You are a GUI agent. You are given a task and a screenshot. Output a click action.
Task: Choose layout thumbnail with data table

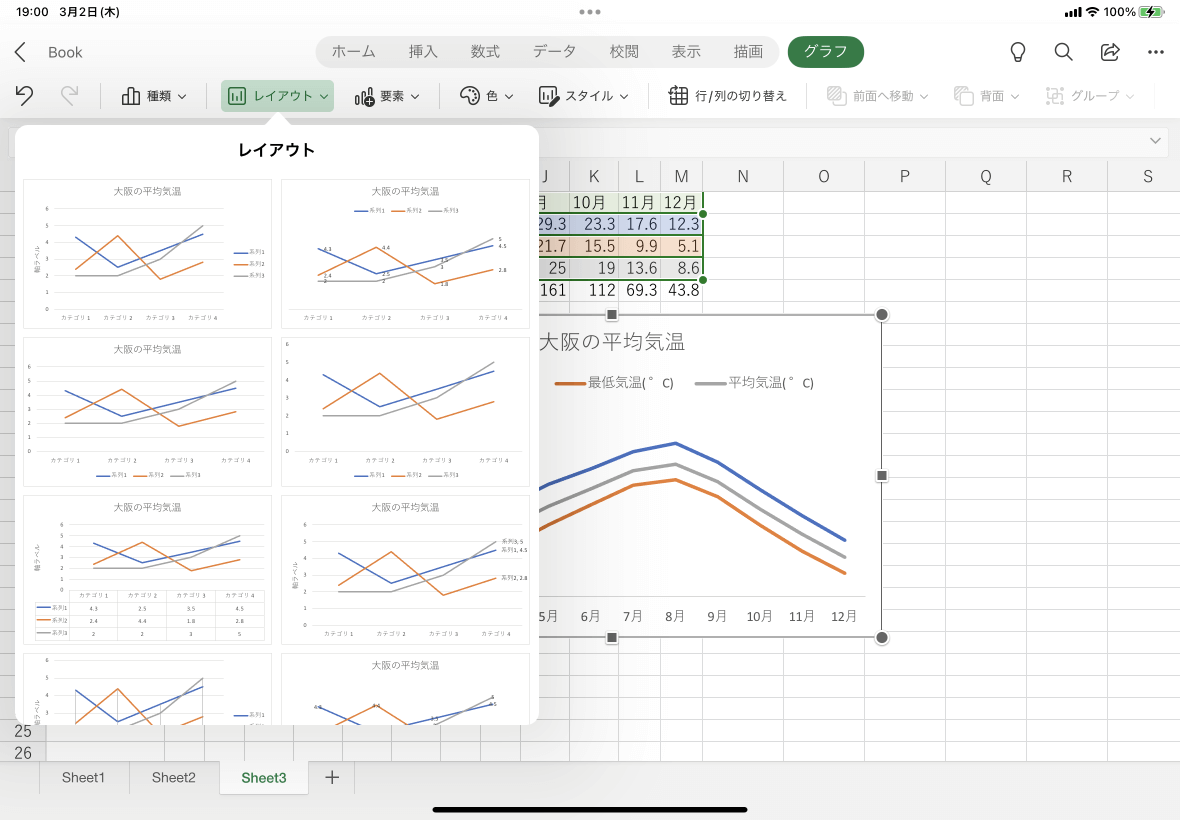(148, 569)
